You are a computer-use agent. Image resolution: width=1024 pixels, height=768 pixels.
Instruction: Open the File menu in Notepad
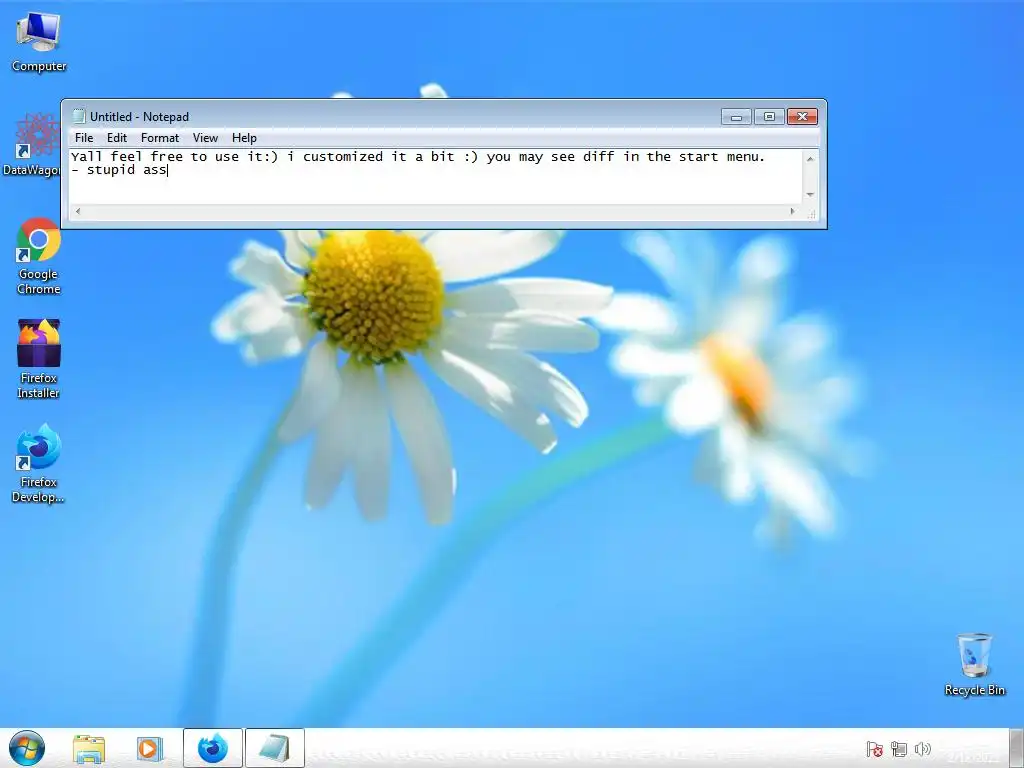pyautogui.click(x=84, y=138)
